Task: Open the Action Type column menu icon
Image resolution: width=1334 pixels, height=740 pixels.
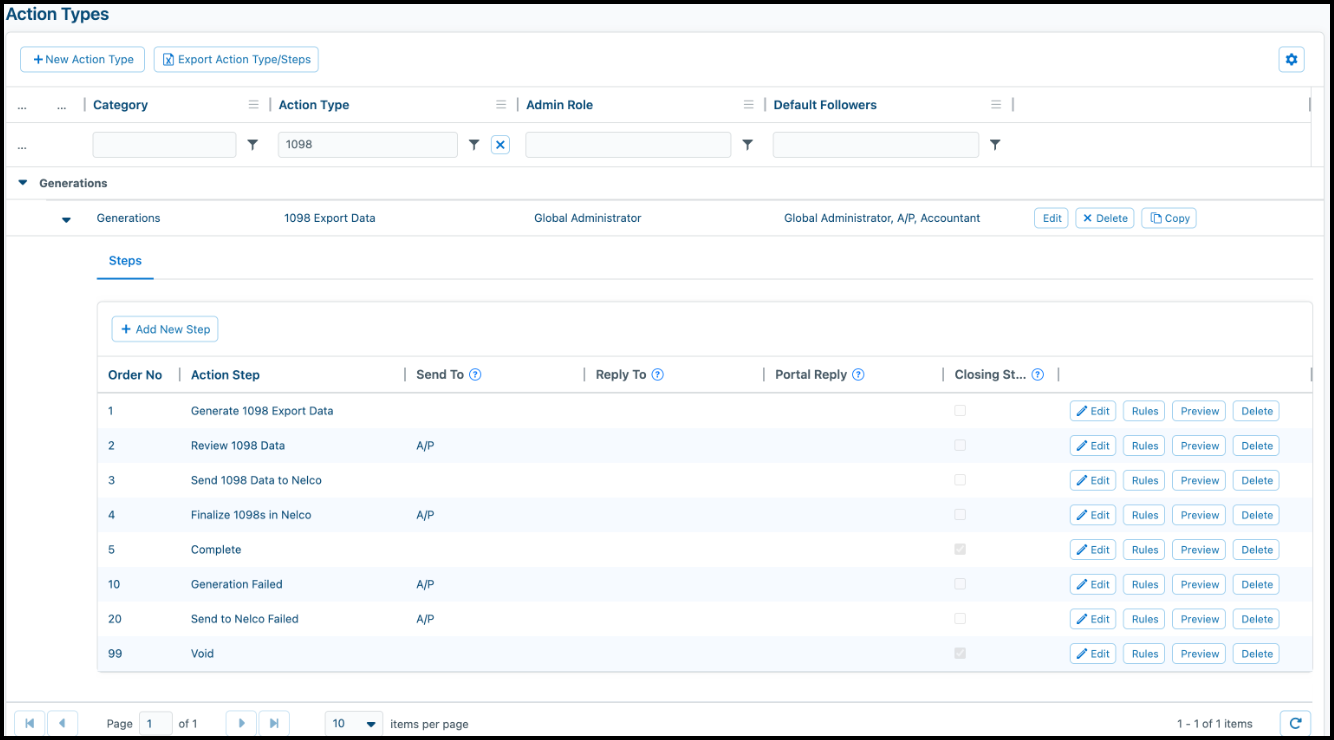Action: pyautogui.click(x=501, y=105)
